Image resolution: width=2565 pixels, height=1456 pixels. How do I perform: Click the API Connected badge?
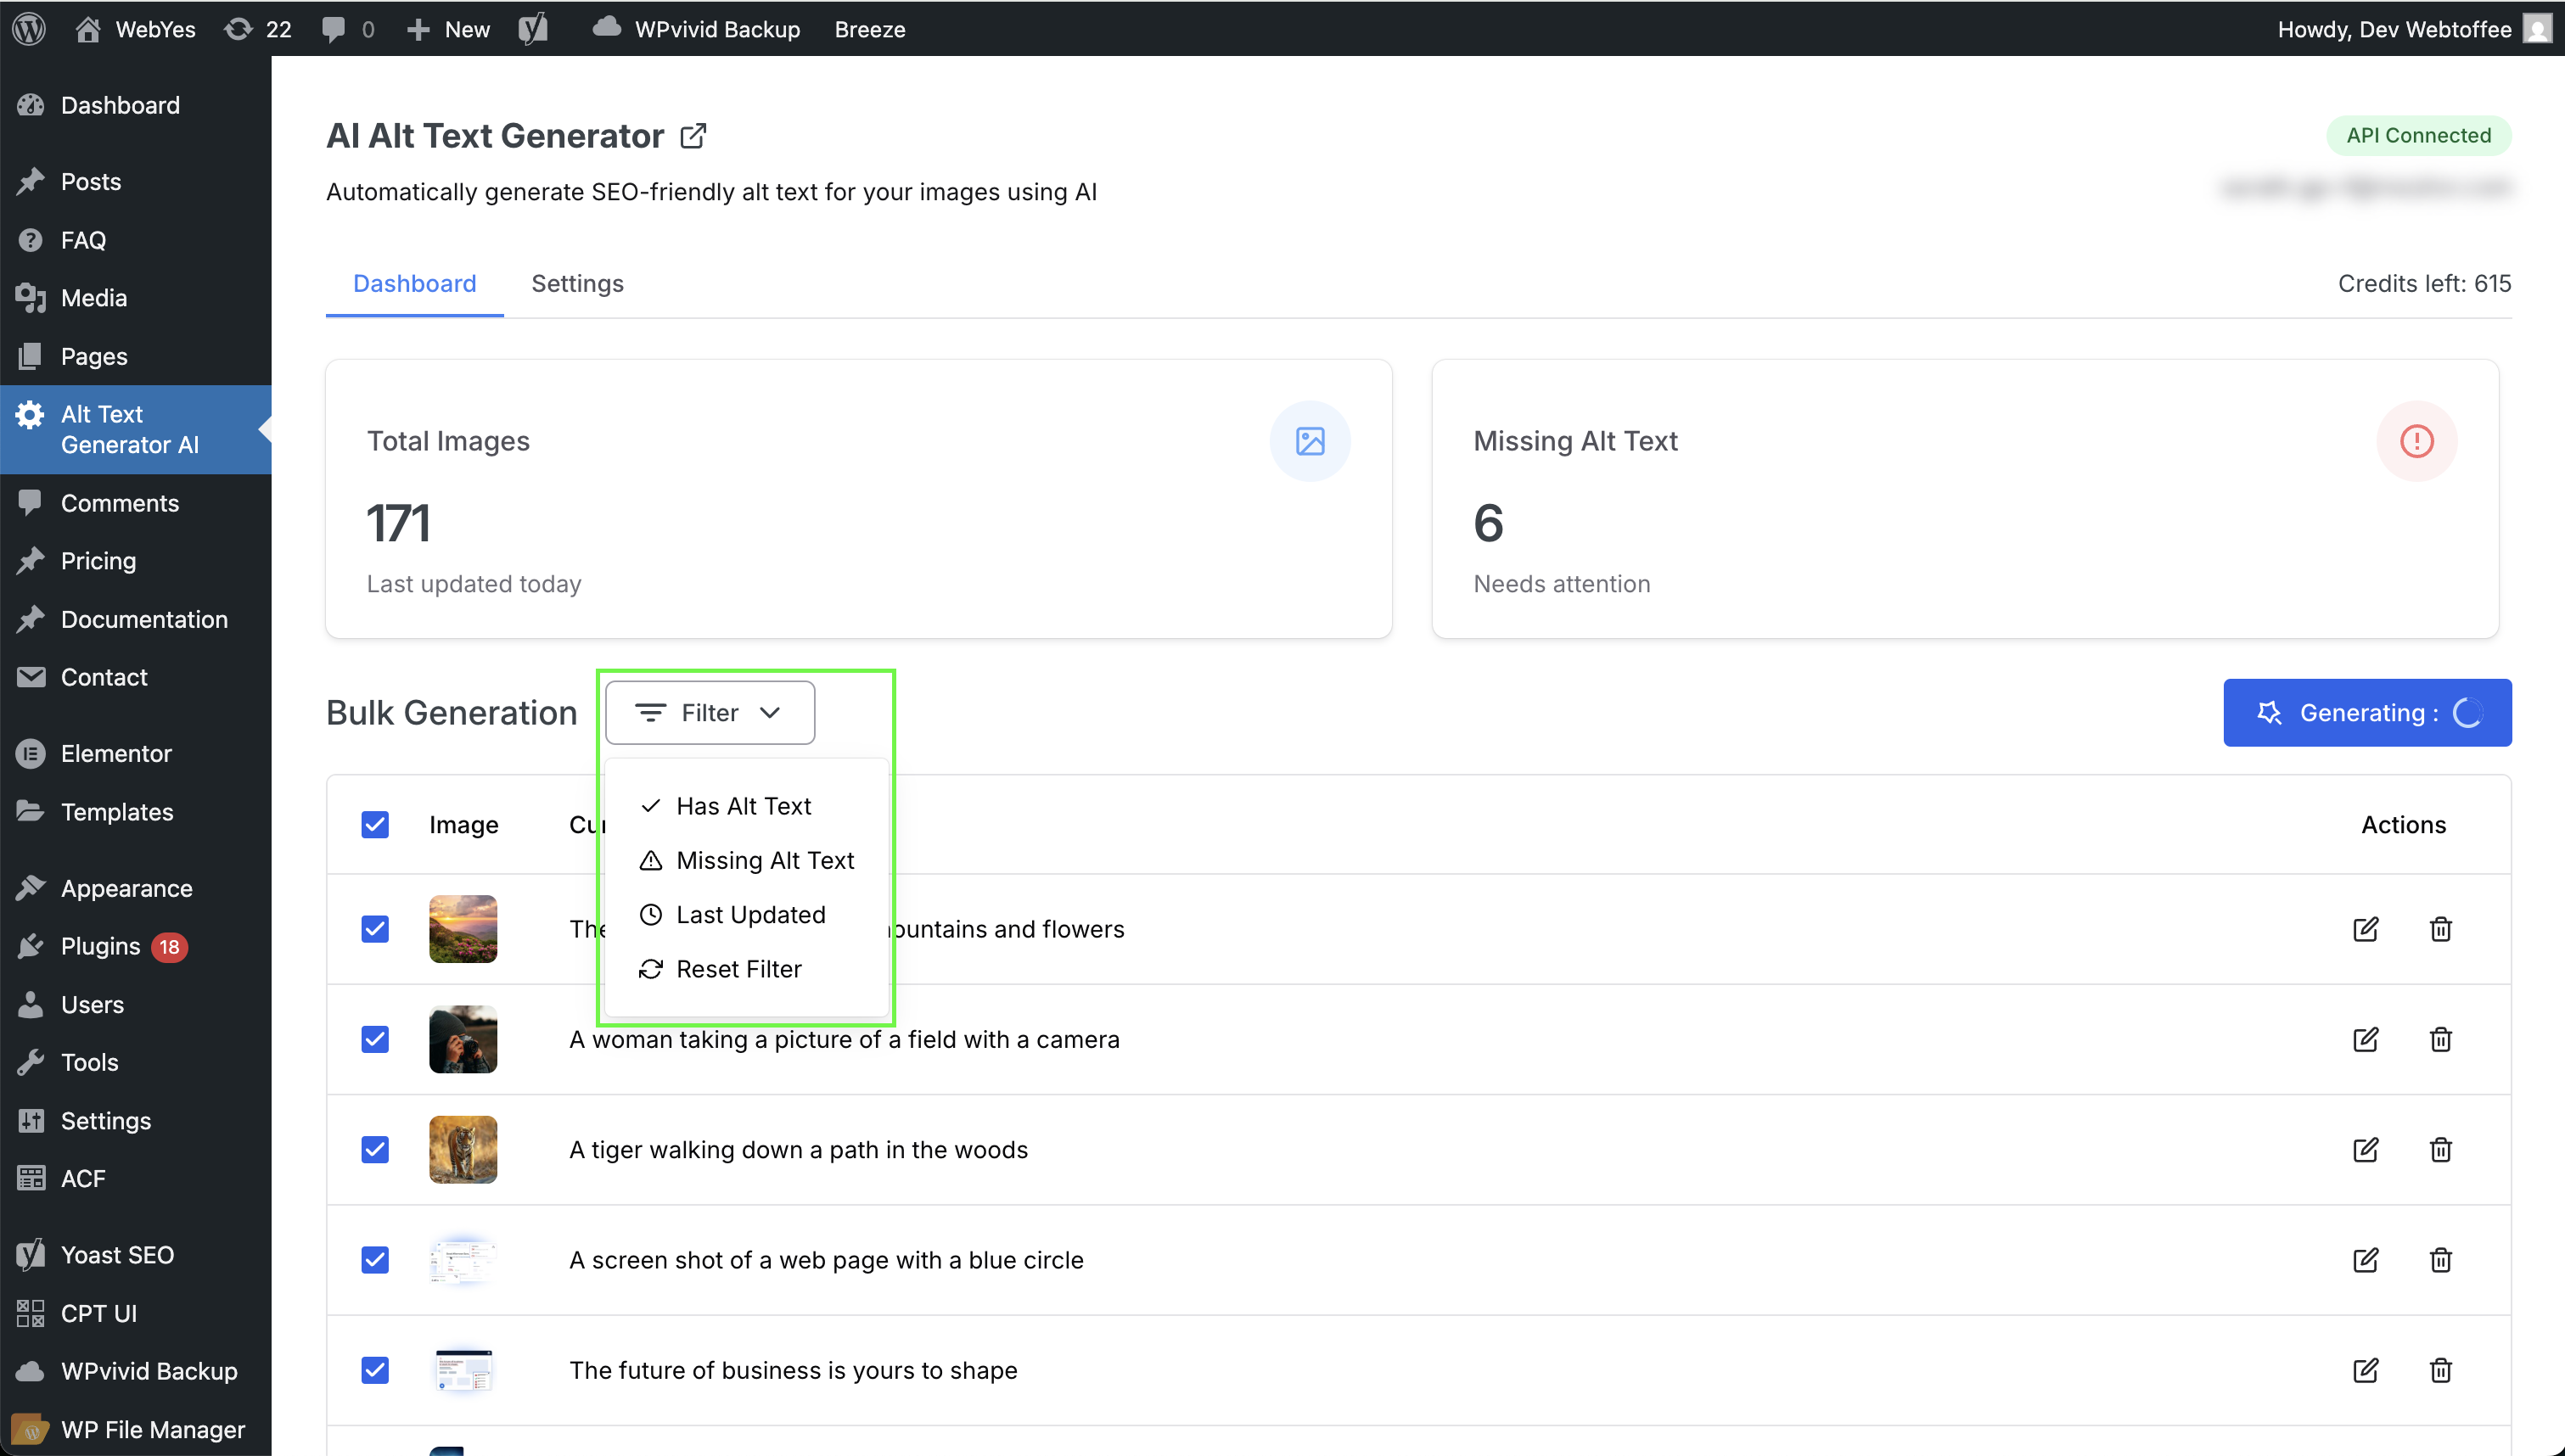coord(2418,135)
